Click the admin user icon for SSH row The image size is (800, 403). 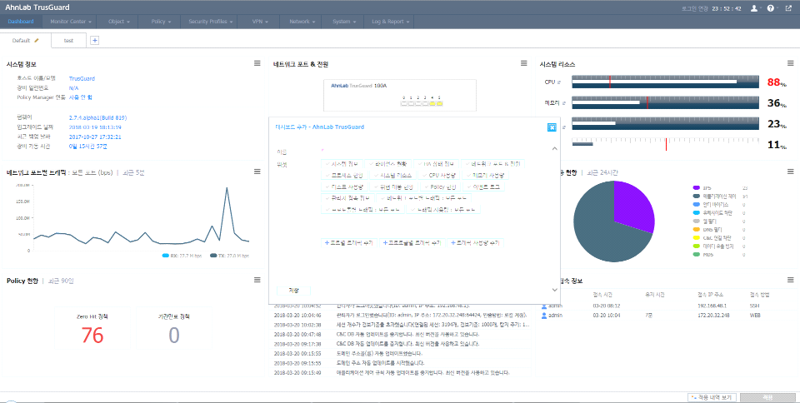(544, 306)
